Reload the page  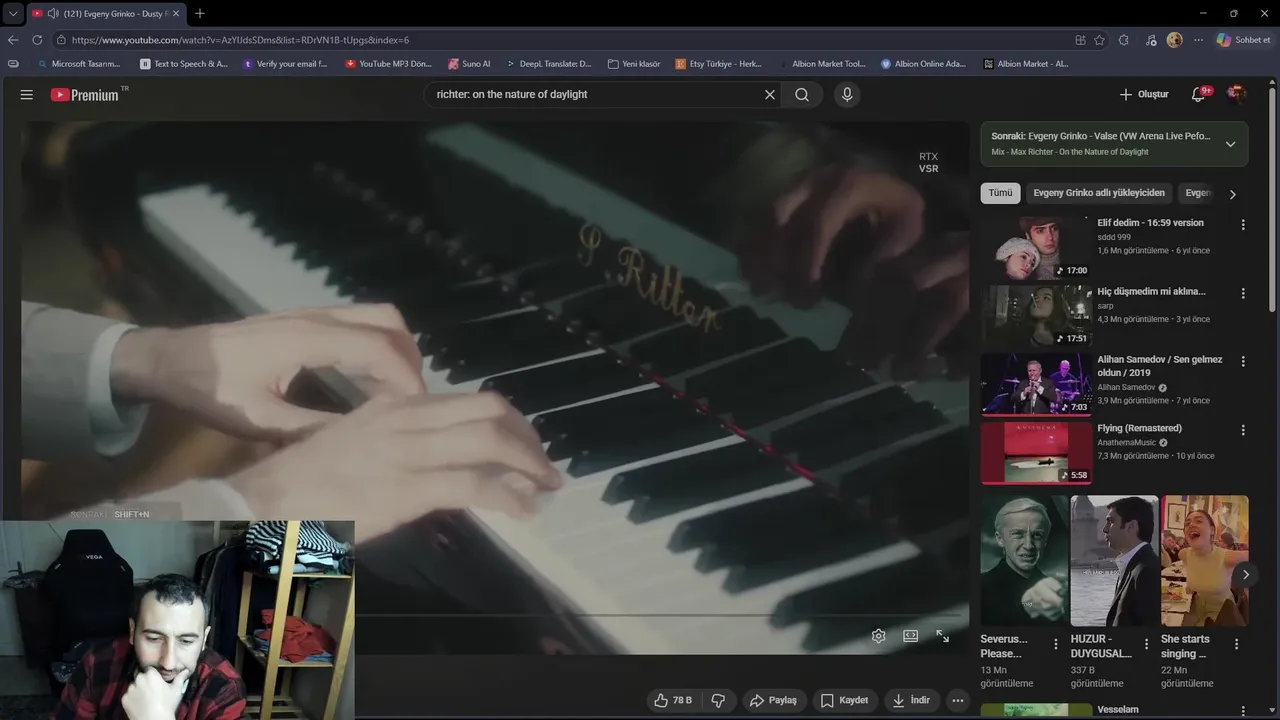pos(37,40)
